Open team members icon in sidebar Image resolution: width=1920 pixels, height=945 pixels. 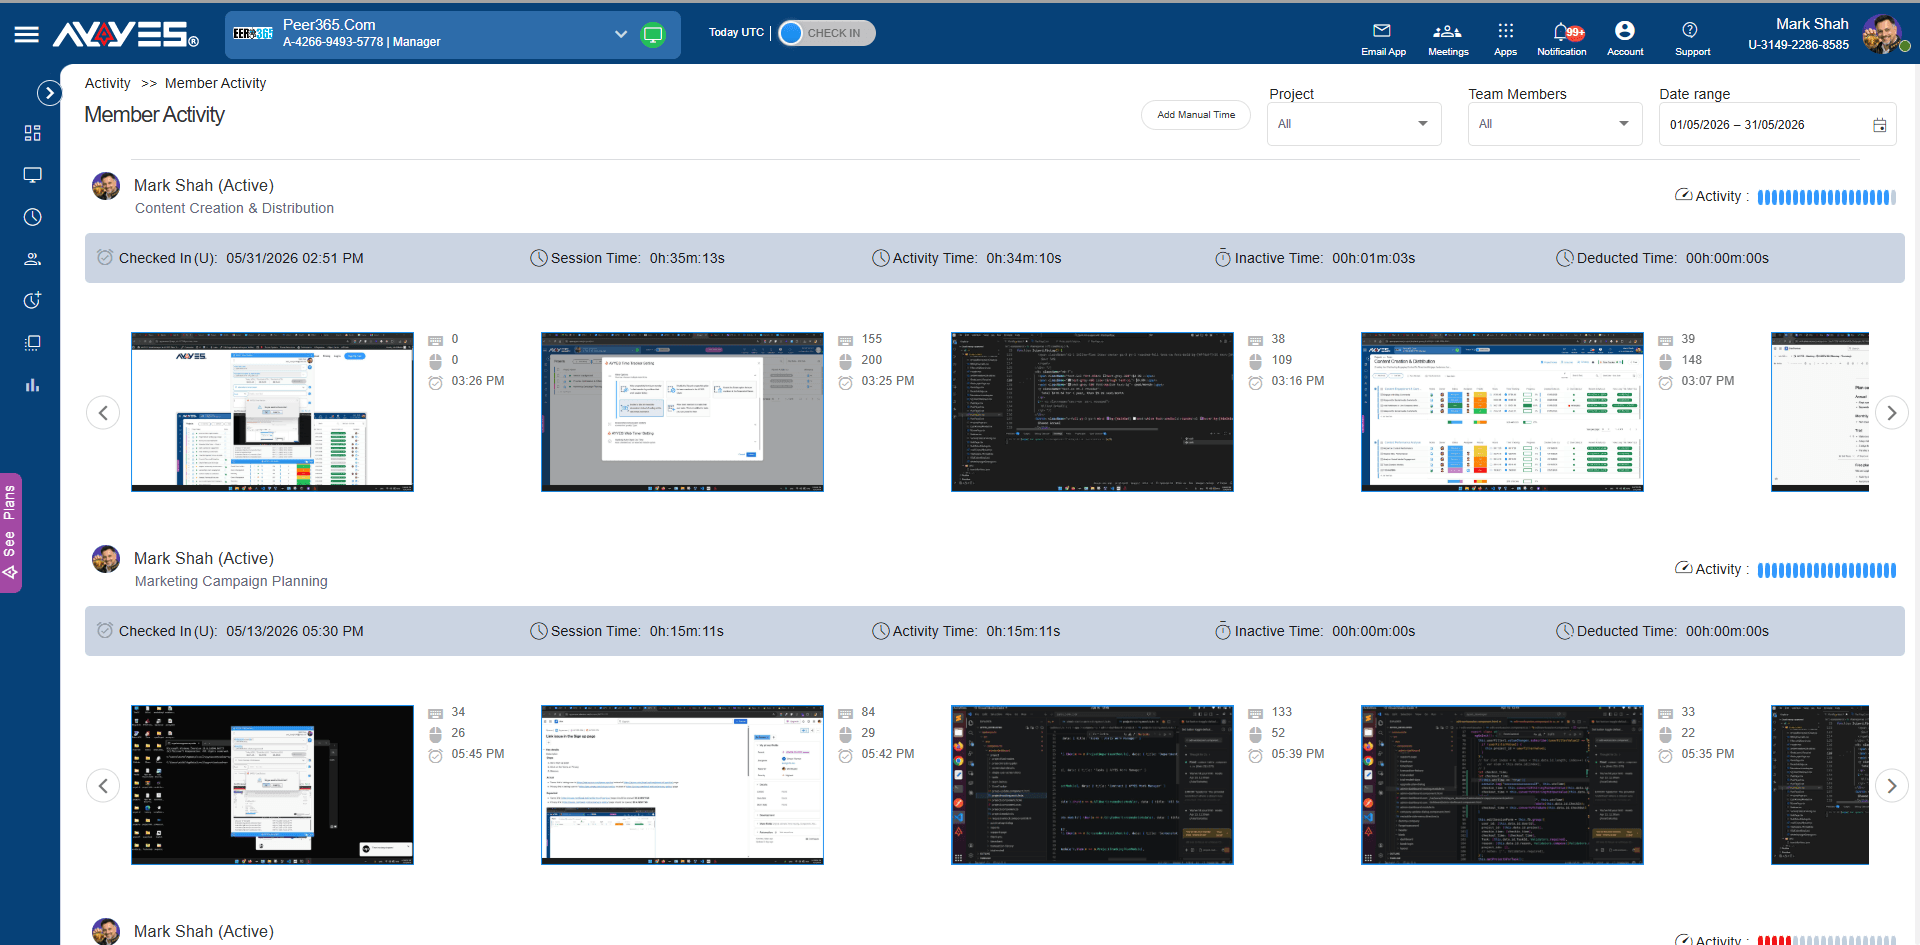(32, 259)
